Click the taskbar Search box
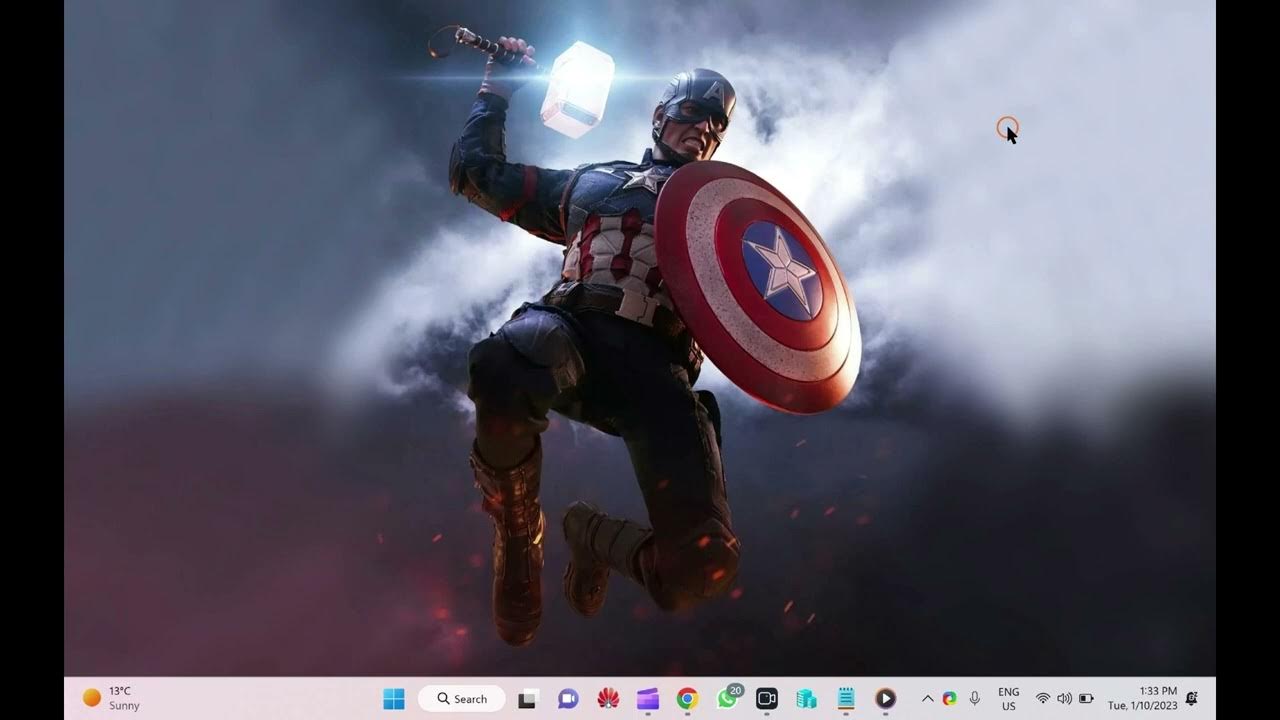The image size is (1280, 720). click(x=462, y=699)
